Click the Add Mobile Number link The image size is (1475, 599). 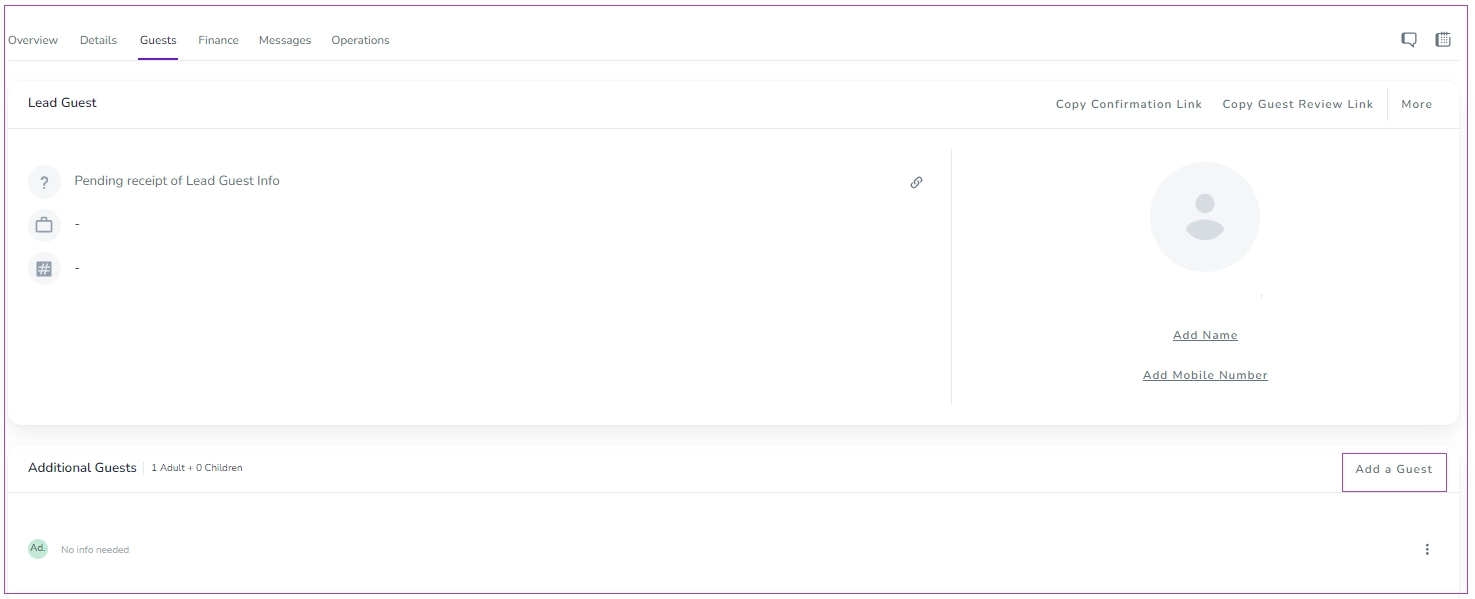(x=1205, y=375)
